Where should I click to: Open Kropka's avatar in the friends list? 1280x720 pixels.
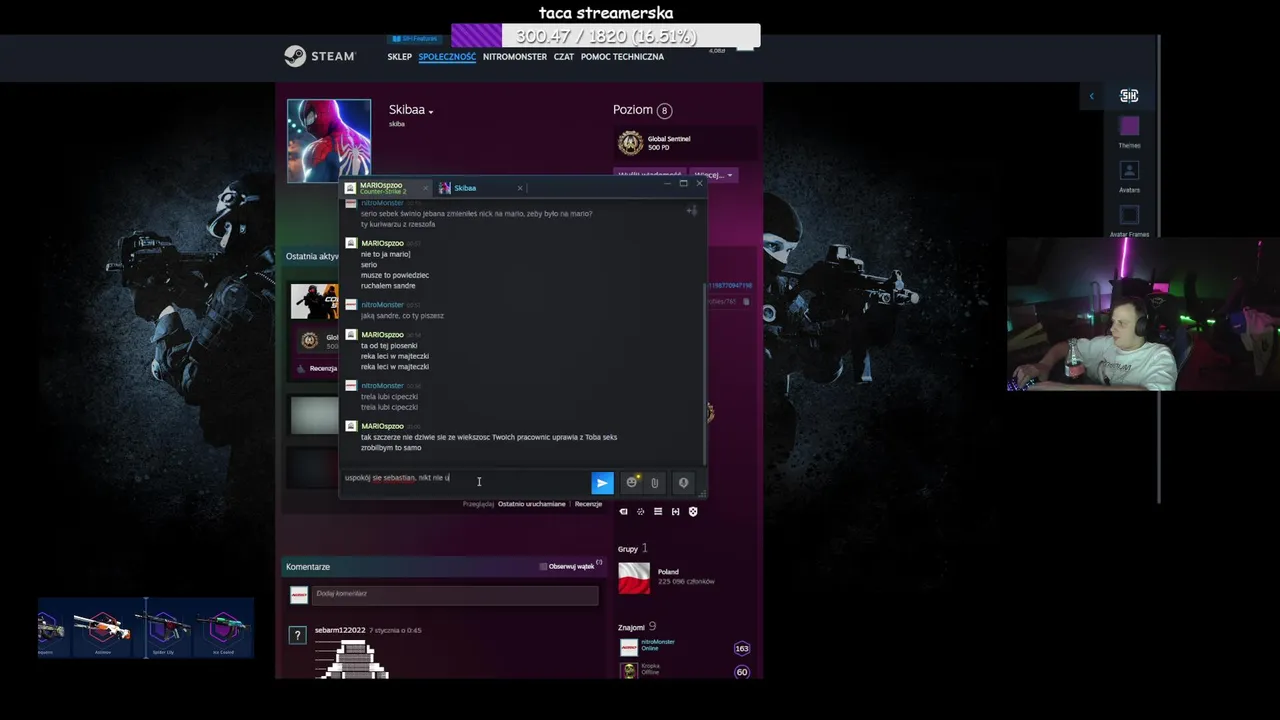628,670
